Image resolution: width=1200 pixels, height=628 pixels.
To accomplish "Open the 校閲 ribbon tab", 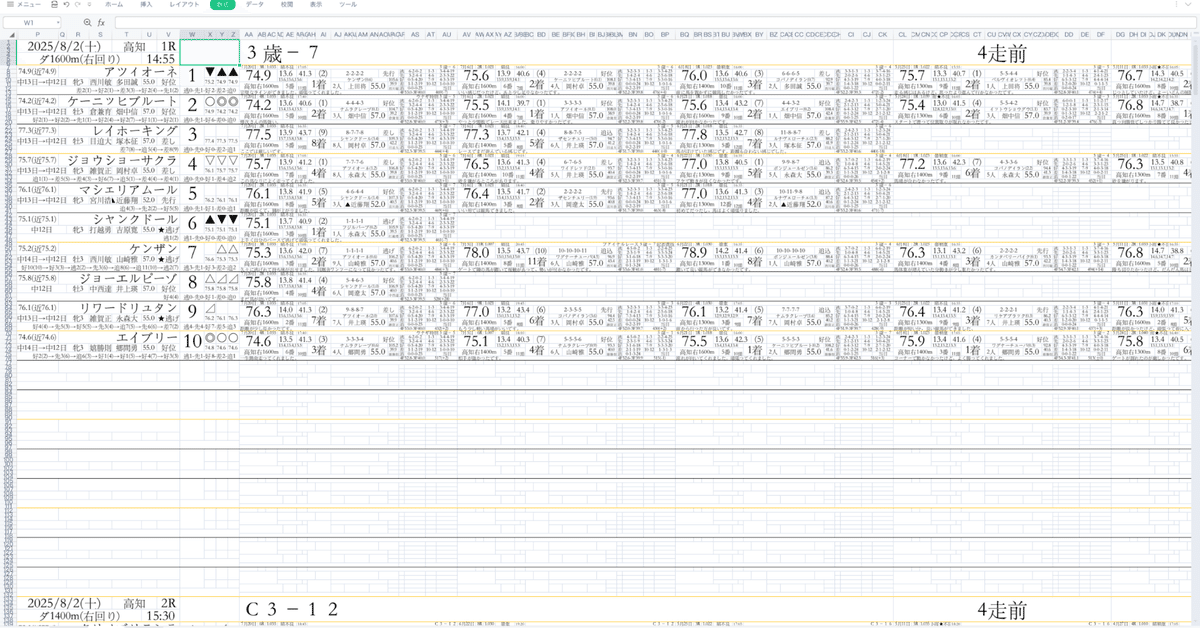I will click(287, 5).
